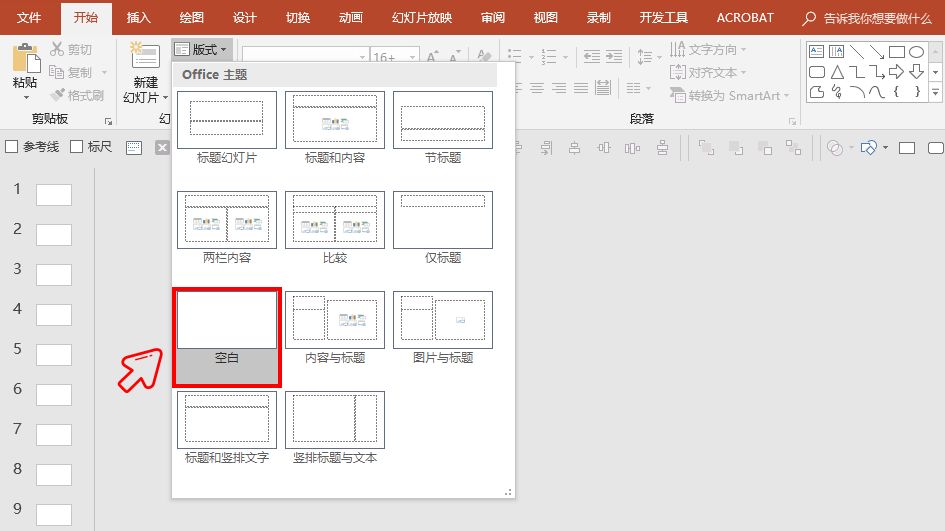Click the gray X icon beside ruler
The height and width of the screenshot is (531, 945).
162,147
